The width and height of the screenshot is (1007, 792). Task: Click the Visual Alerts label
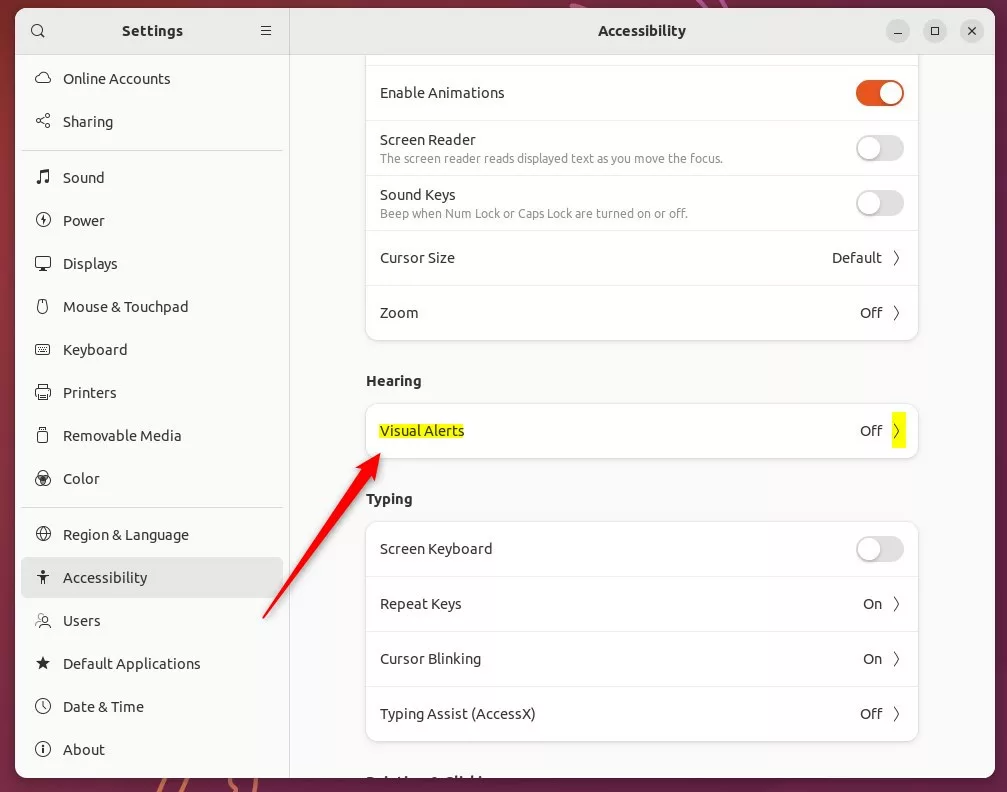421,430
